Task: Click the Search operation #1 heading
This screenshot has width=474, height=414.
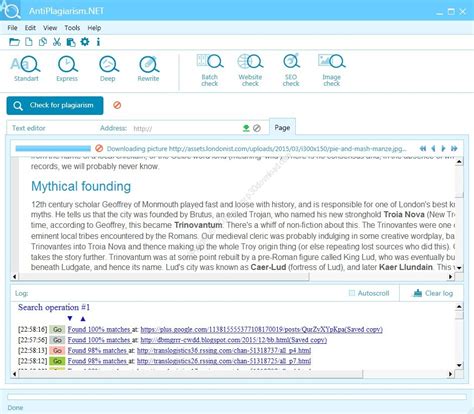Action: coord(54,307)
